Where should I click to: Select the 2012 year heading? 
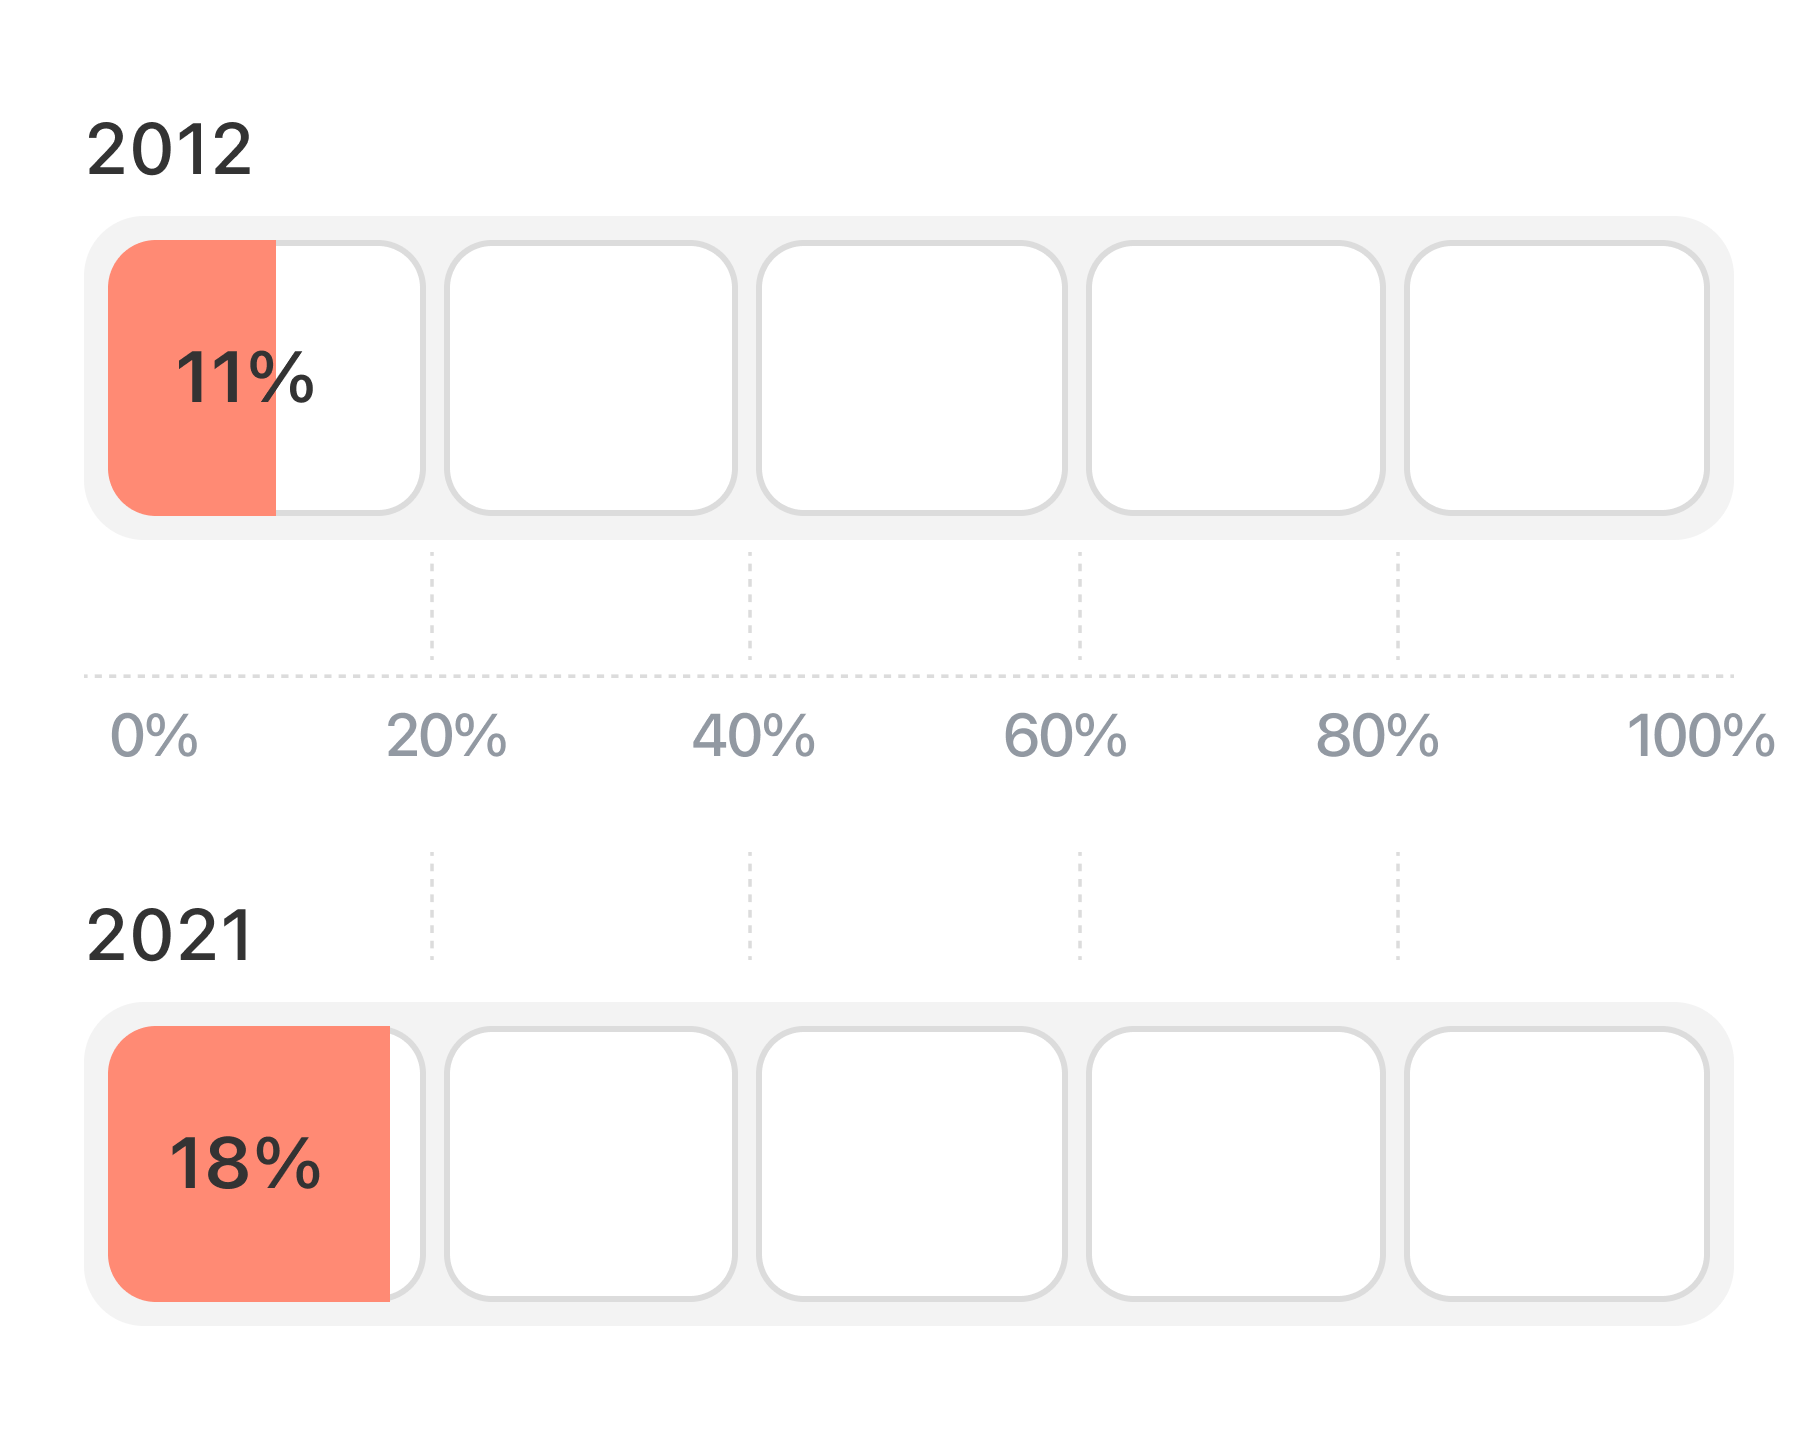click(x=169, y=150)
